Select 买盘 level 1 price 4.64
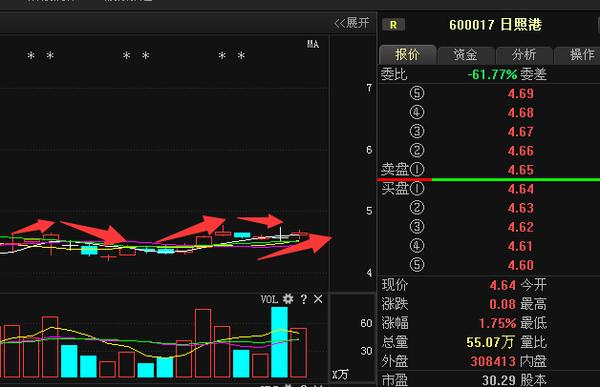Image resolution: width=600 pixels, height=387 pixels. [520, 189]
